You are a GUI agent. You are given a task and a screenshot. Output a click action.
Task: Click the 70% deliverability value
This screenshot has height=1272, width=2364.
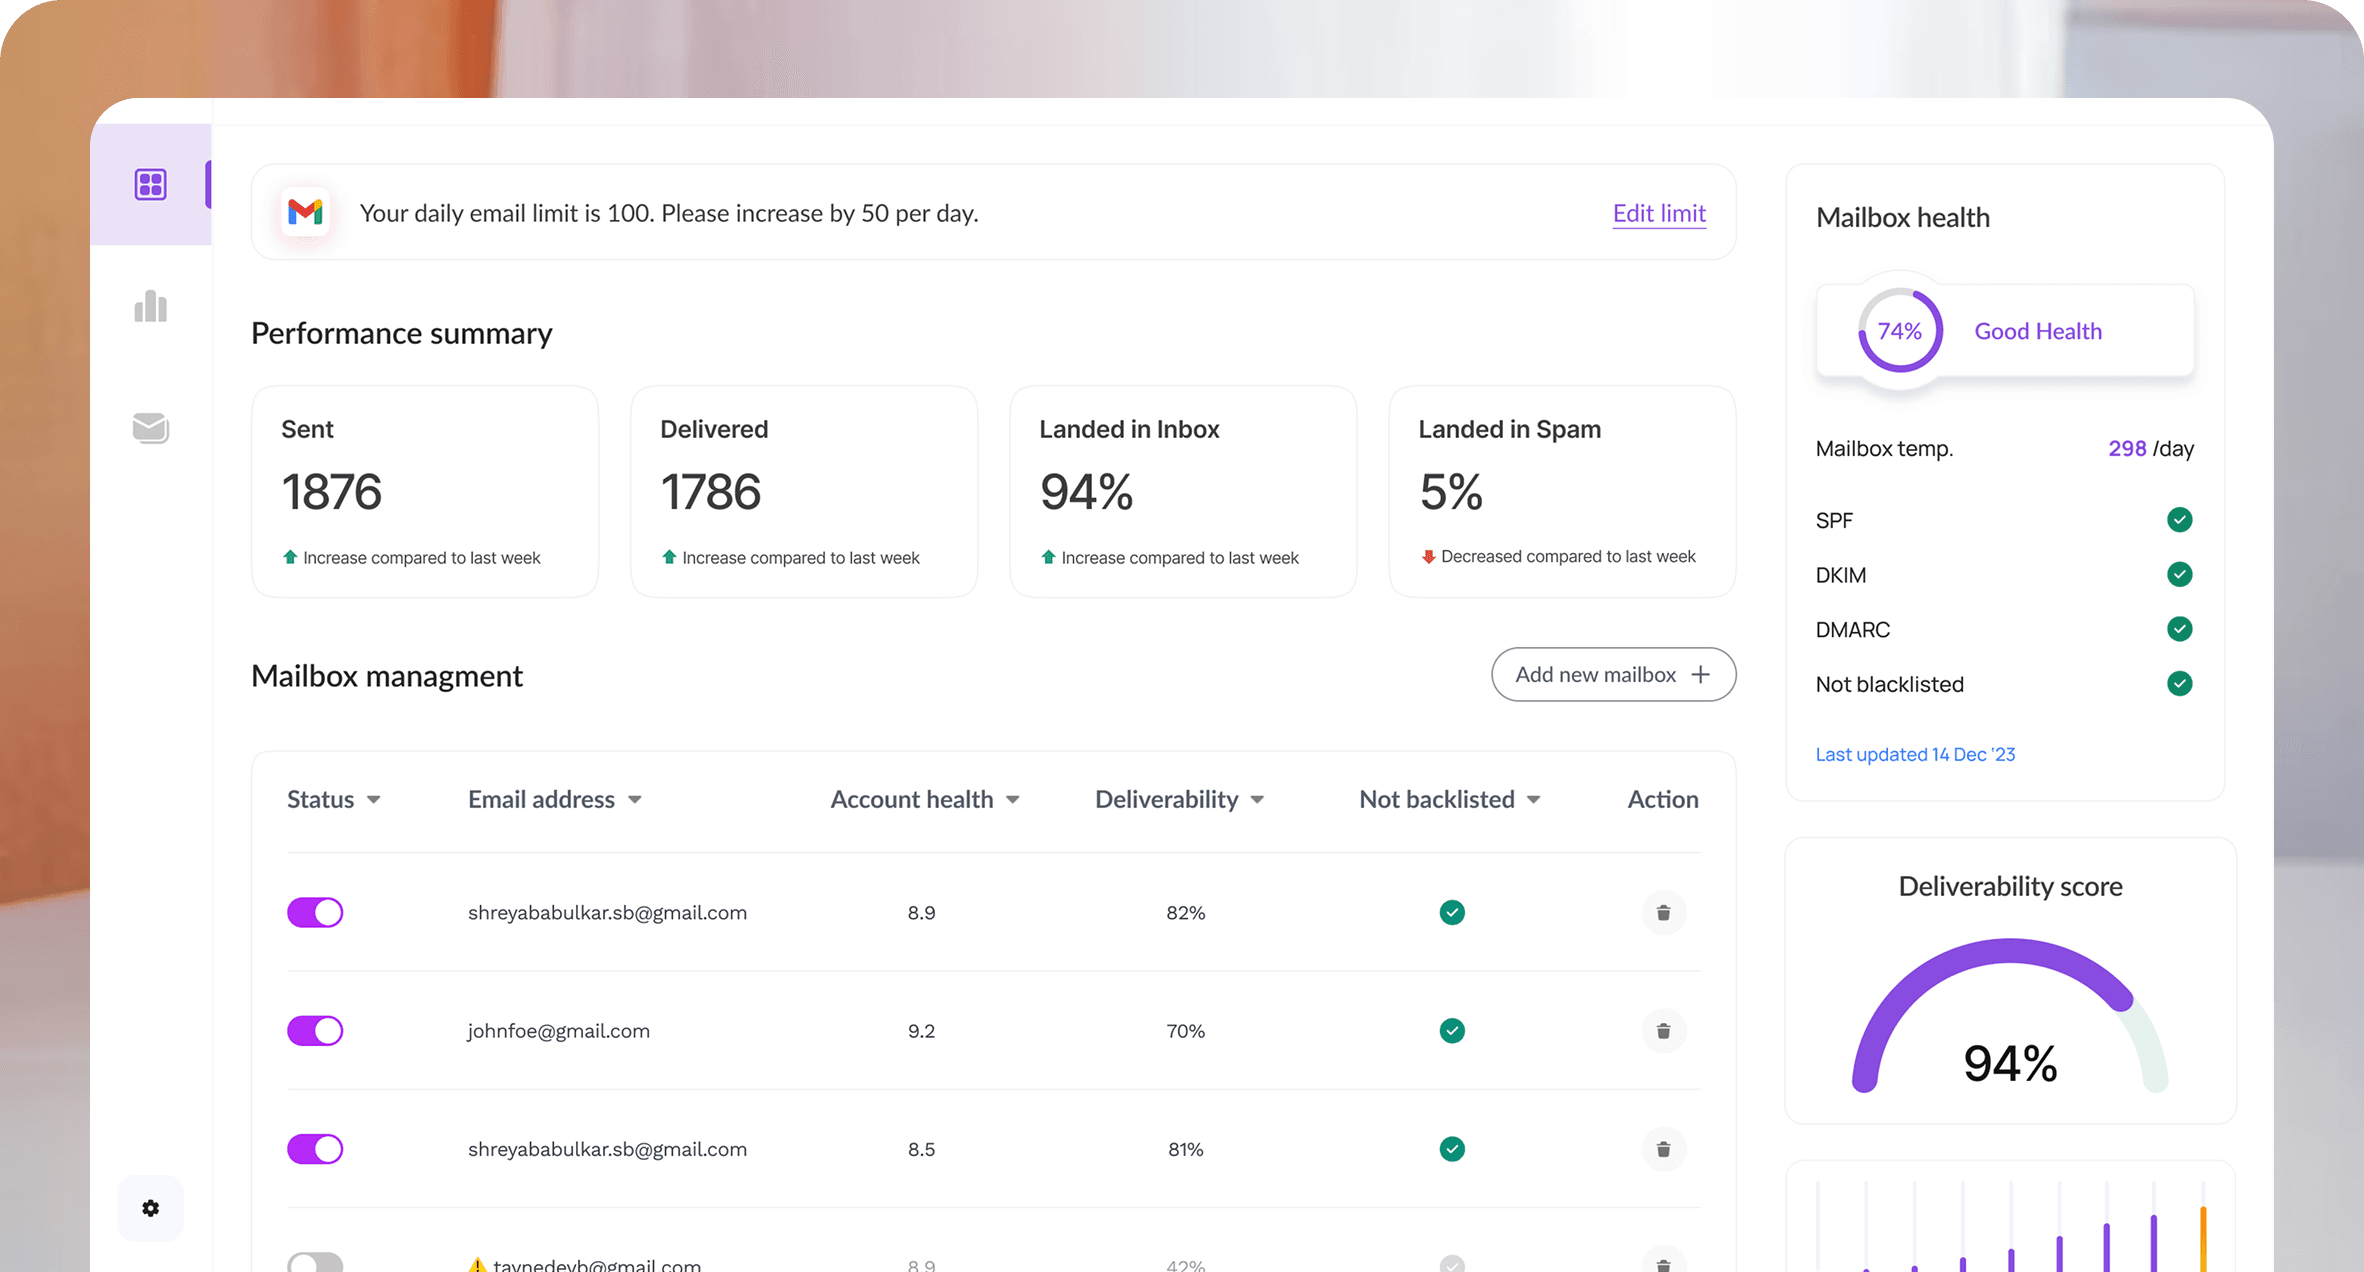click(x=1186, y=1030)
